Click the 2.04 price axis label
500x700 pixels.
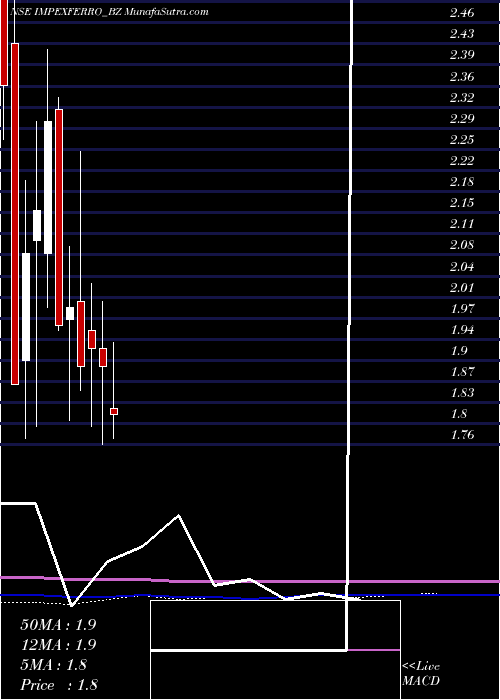pos(462,267)
